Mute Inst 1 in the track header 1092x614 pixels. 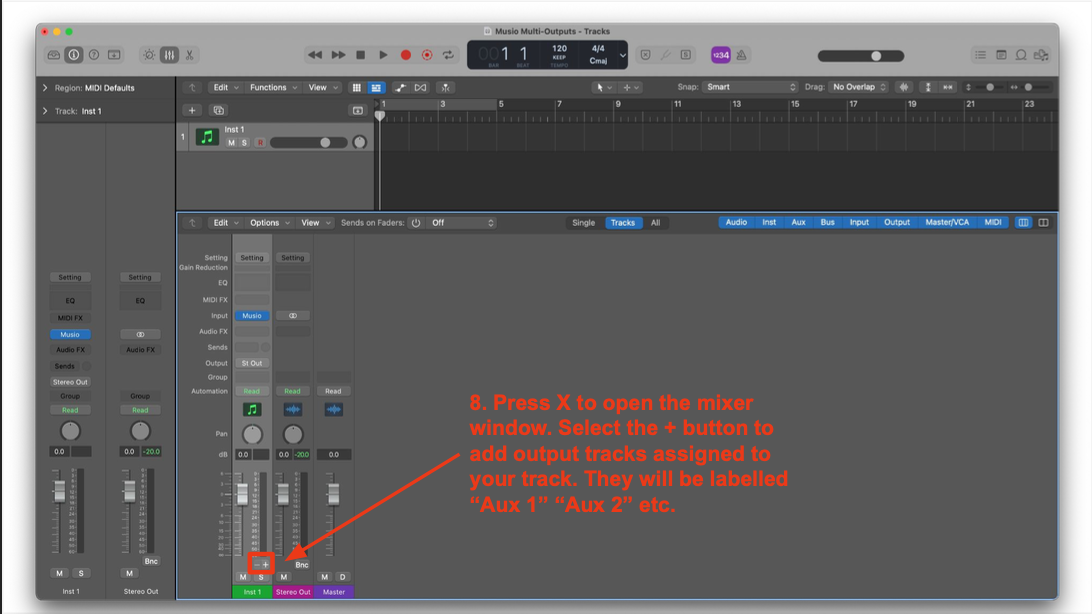[231, 143]
